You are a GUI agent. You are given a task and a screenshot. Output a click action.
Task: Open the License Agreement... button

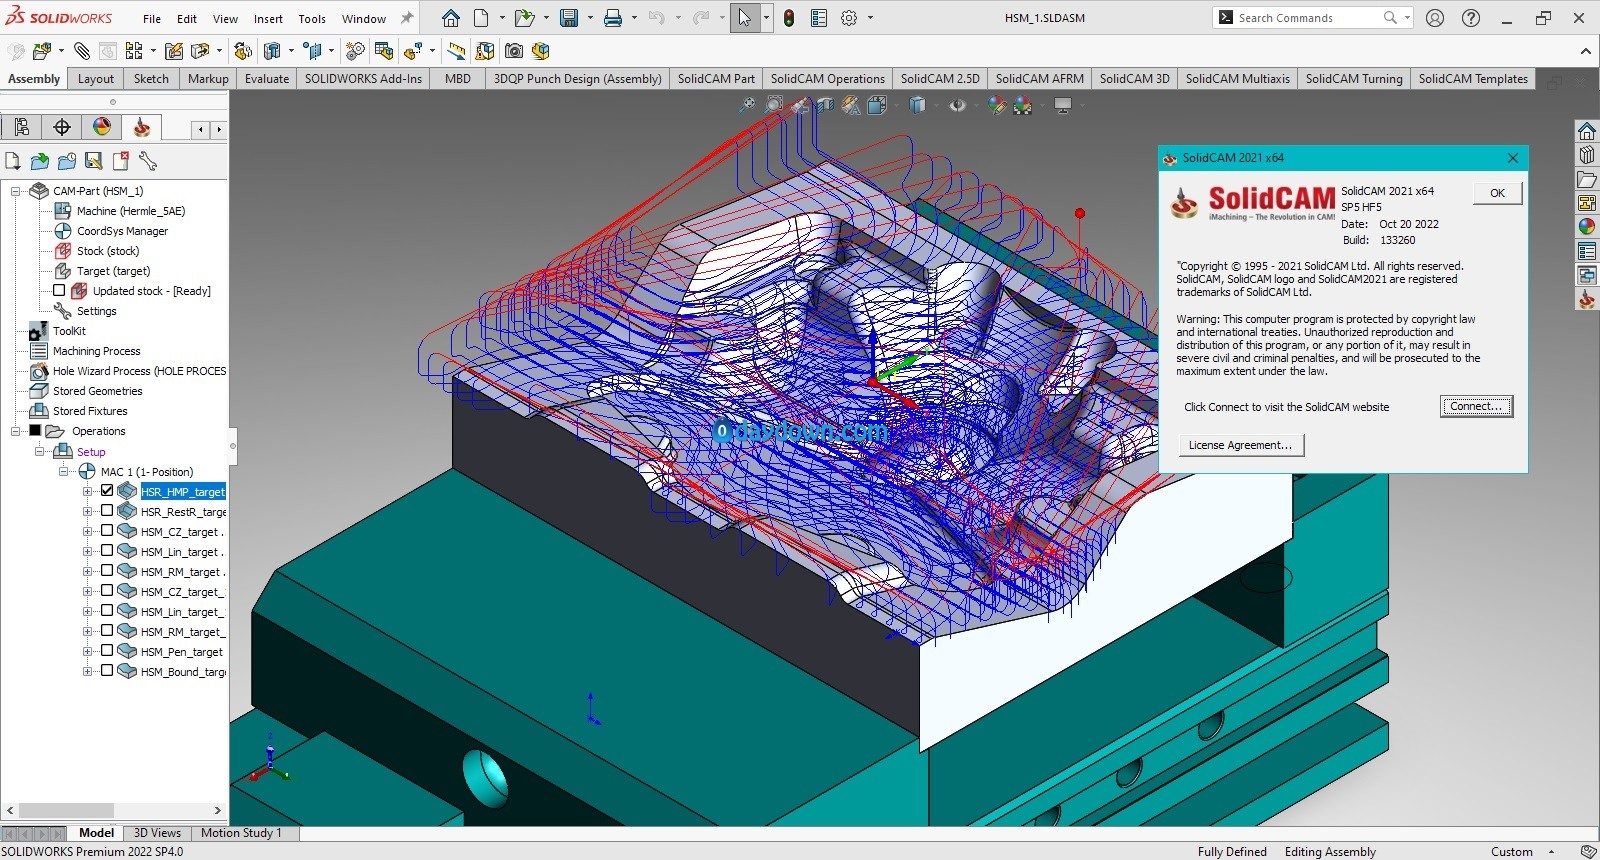(1240, 445)
